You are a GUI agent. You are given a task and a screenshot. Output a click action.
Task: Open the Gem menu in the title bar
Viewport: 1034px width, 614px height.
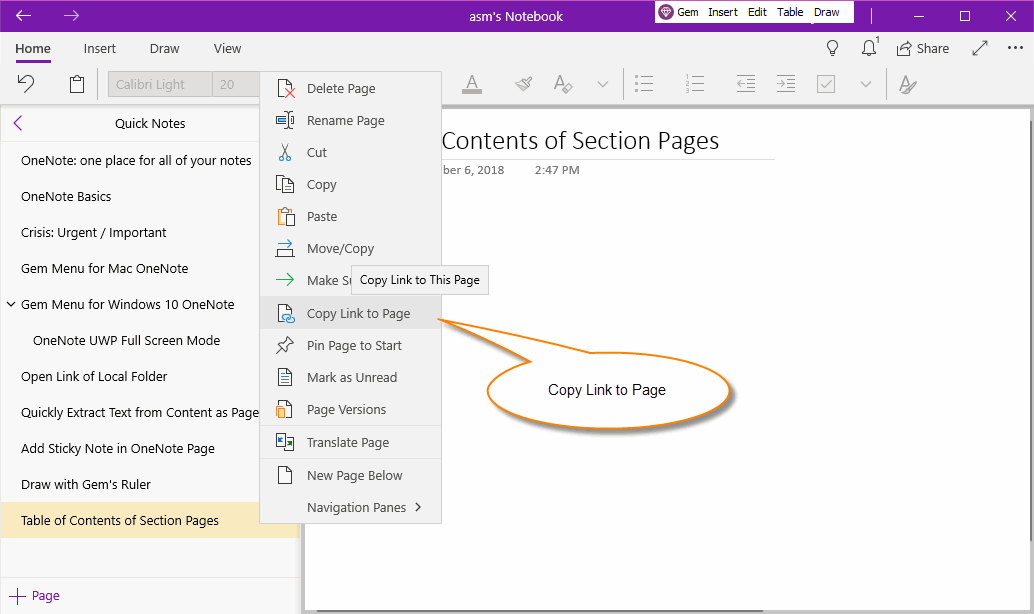pyautogui.click(x=688, y=12)
